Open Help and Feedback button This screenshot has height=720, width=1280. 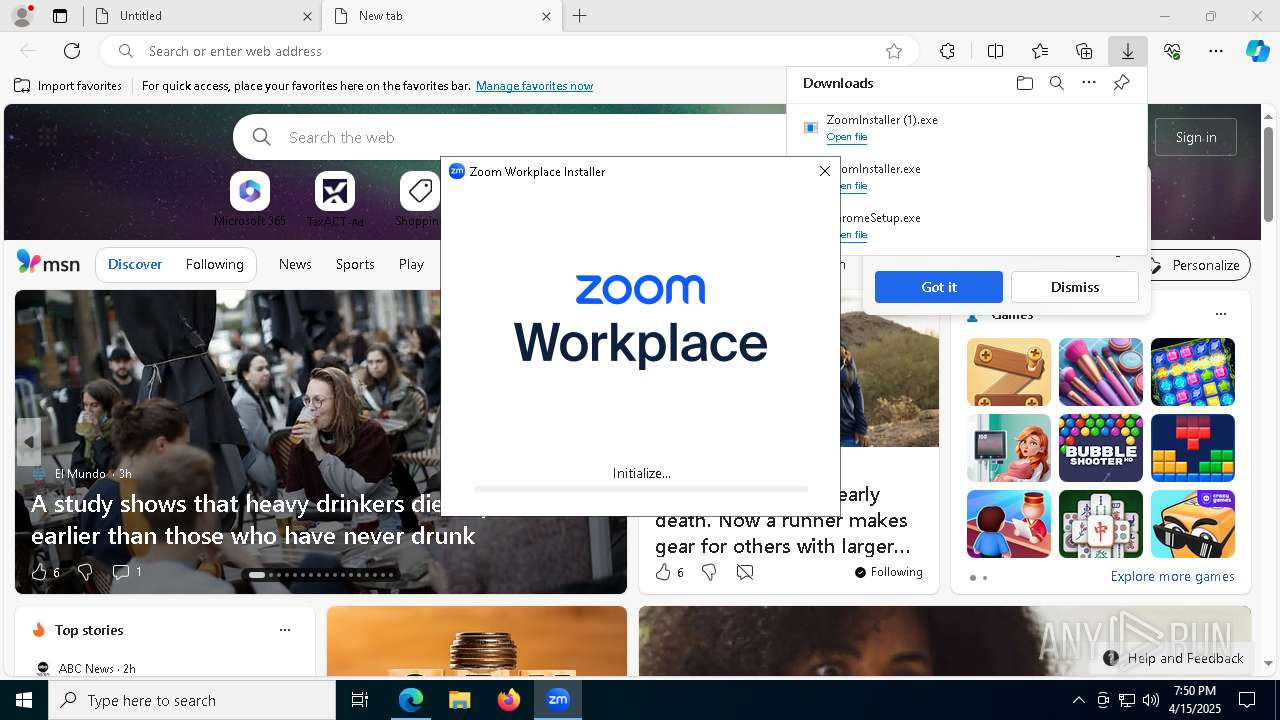[x=1174, y=658]
